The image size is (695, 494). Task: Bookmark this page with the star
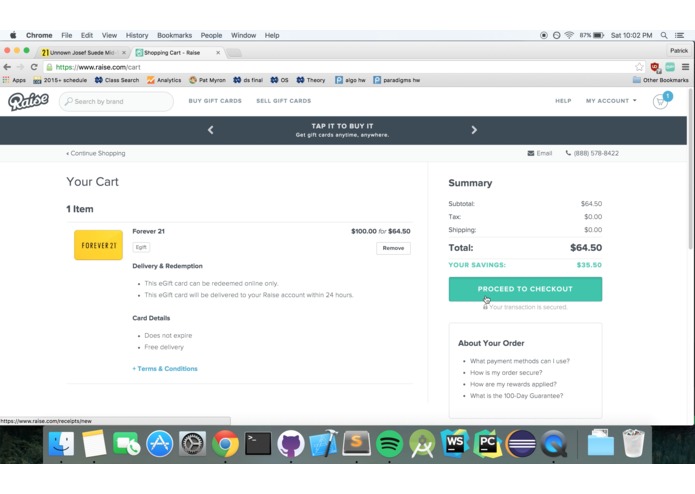[639, 67]
